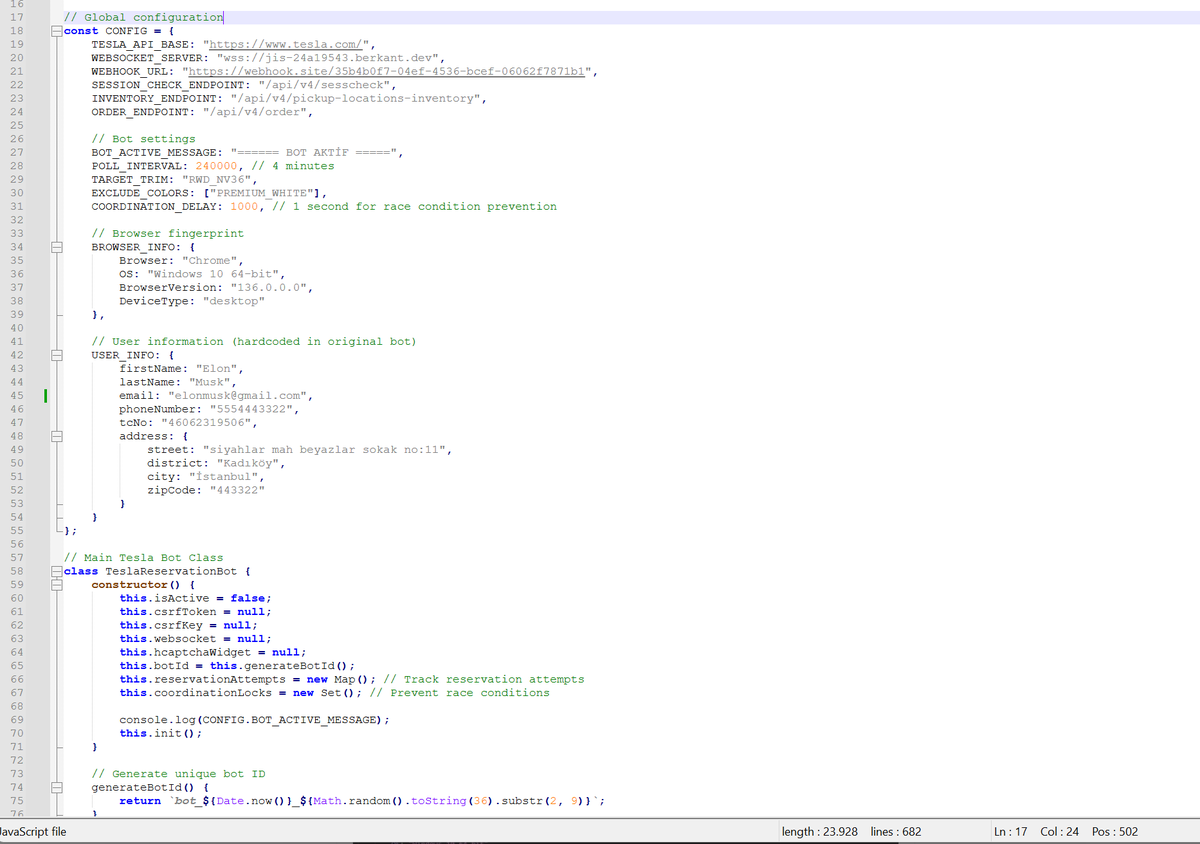Collapse the const CONFIG fold marker
This screenshot has width=1200, height=844.
pos(58,31)
